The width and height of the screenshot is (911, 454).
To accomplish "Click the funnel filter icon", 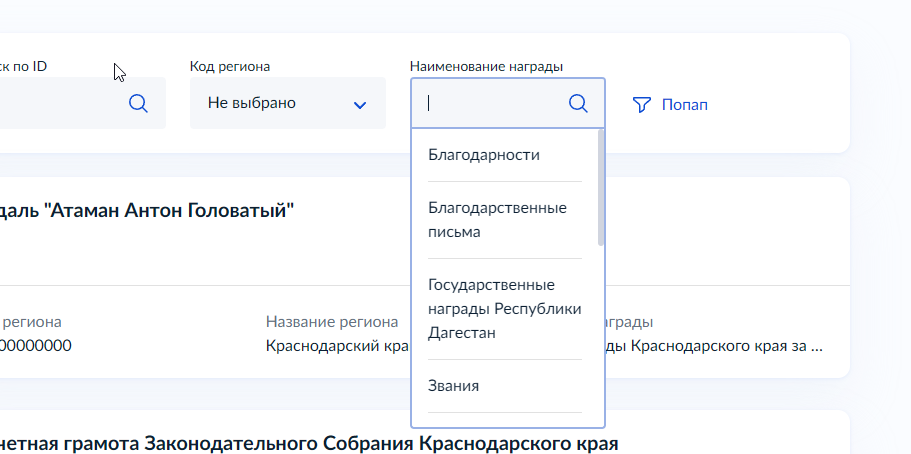I will coord(642,104).
